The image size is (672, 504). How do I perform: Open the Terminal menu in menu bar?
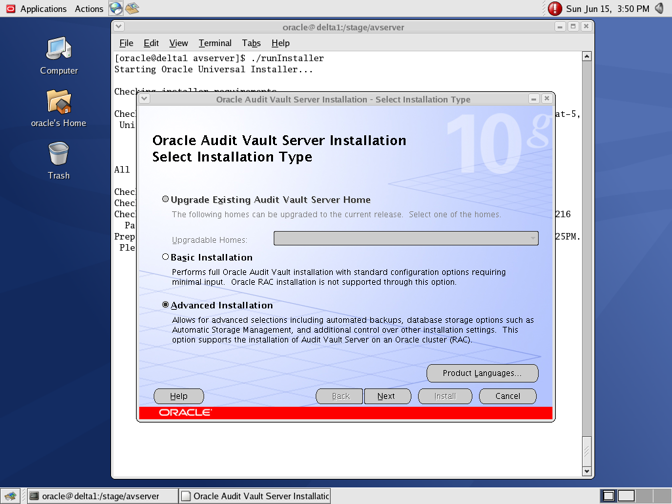215,43
